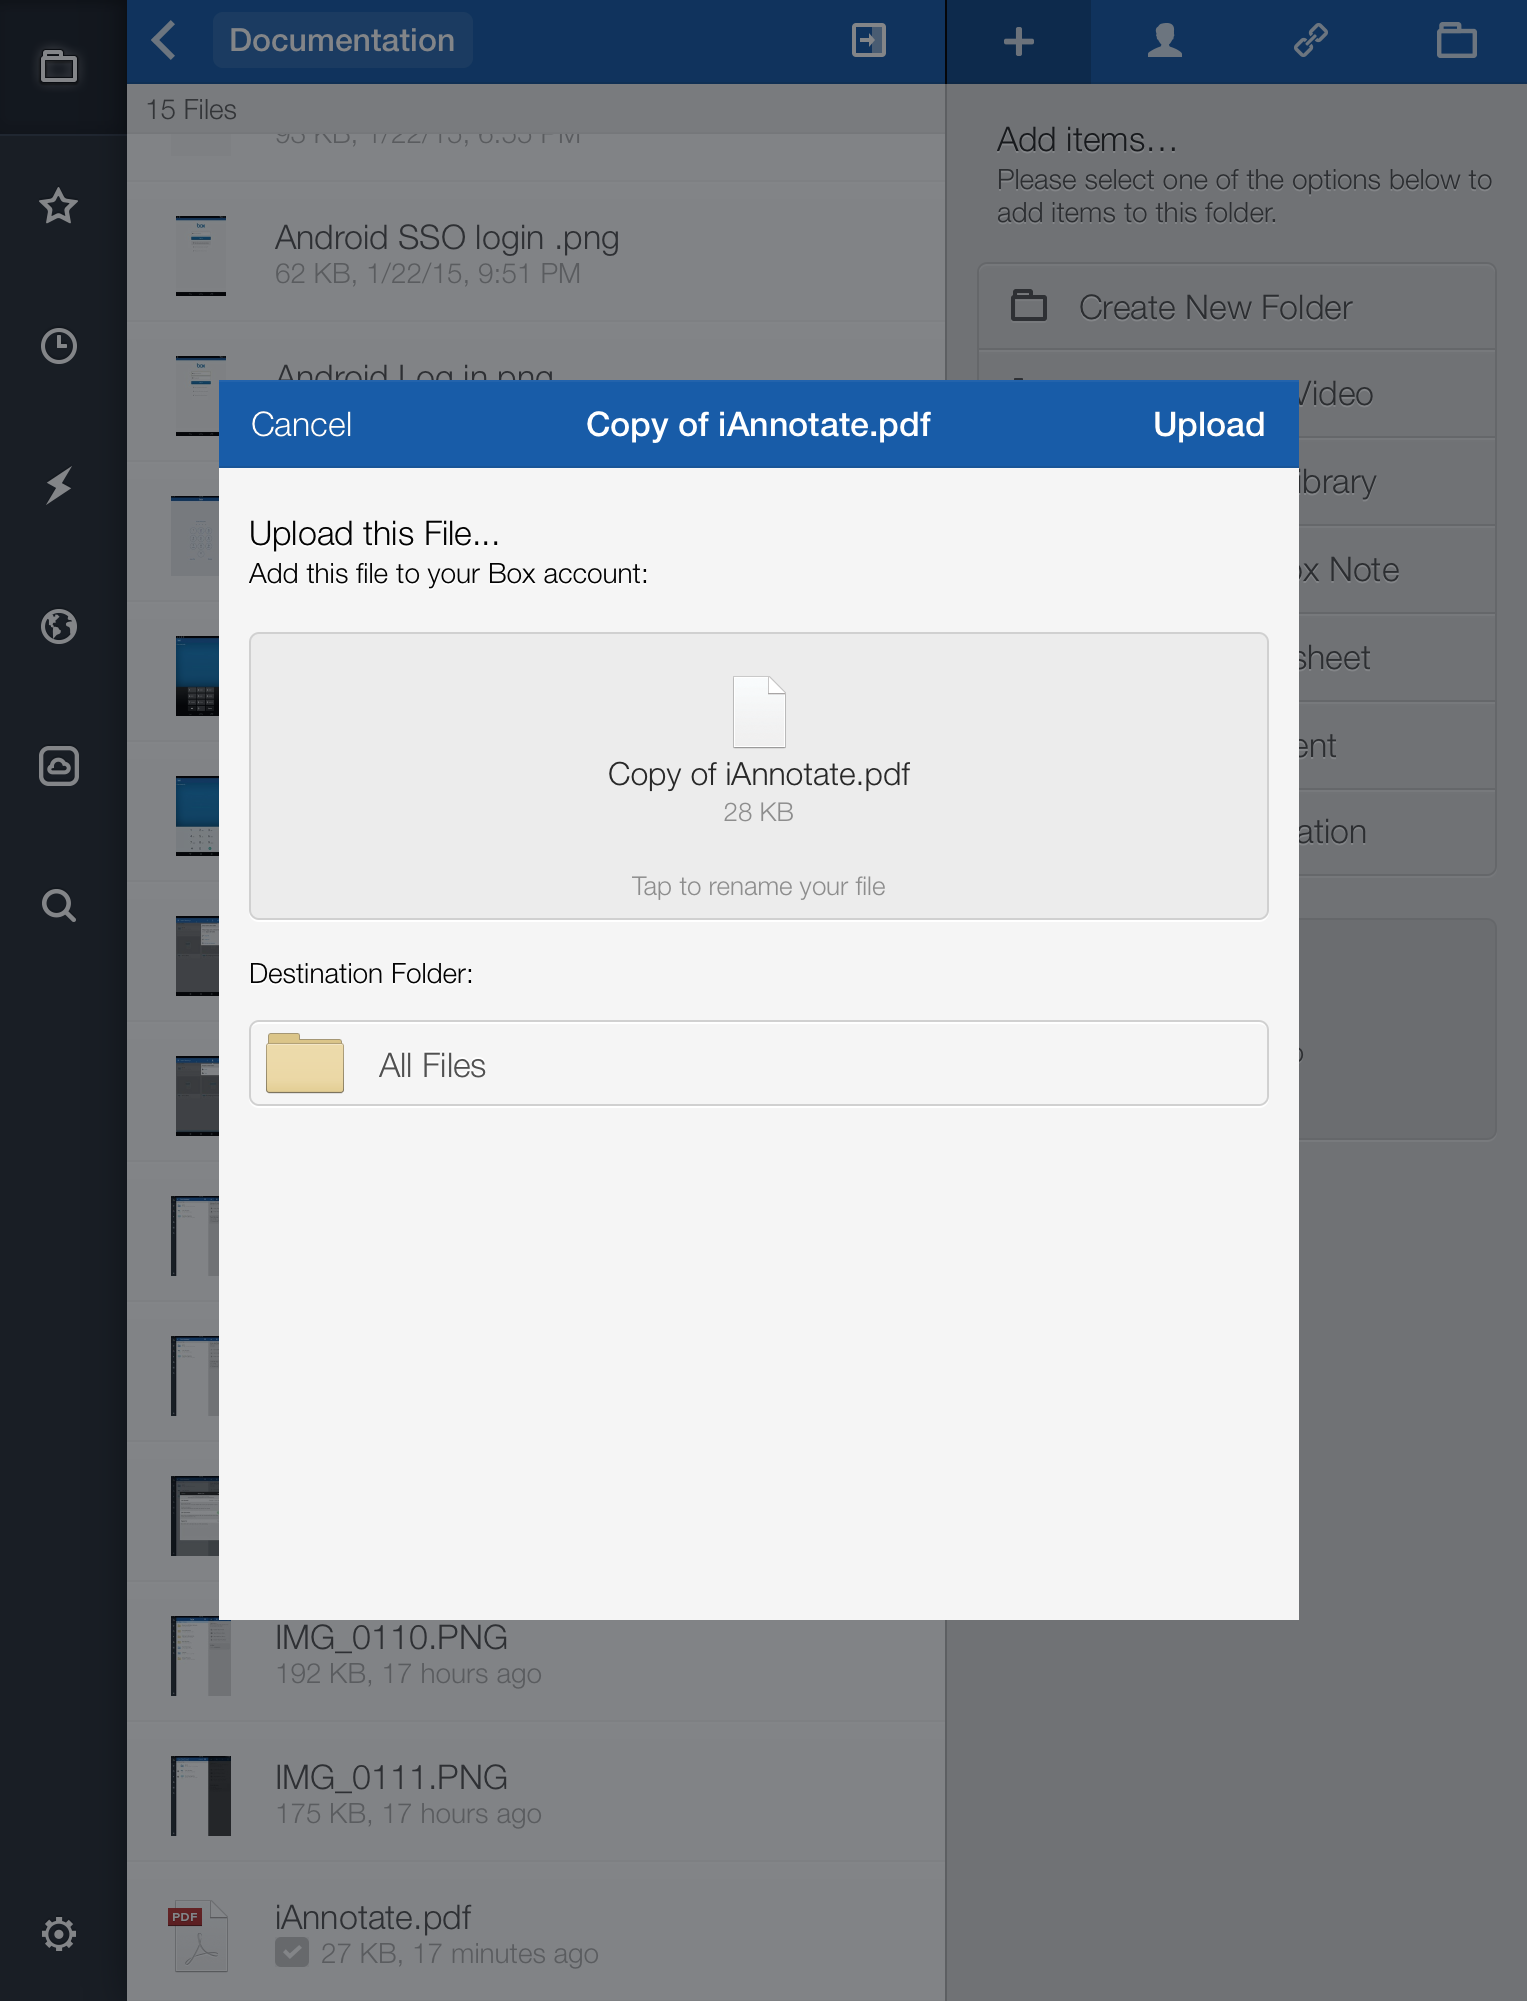Tap Upload in the dialog header
This screenshot has width=1527, height=2001.
pyautogui.click(x=1208, y=424)
